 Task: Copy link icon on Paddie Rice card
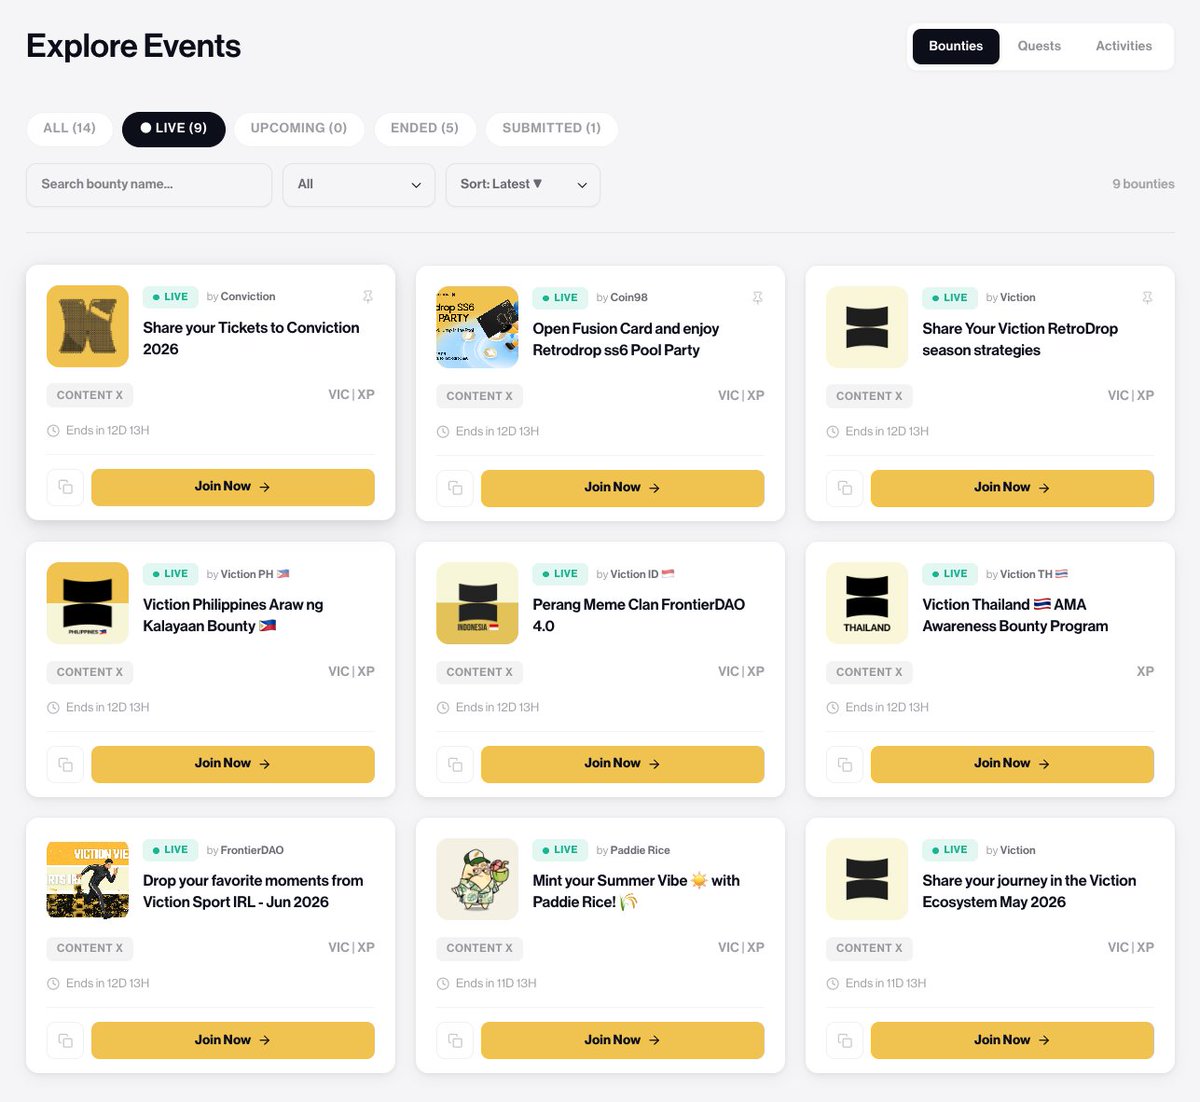point(455,1040)
